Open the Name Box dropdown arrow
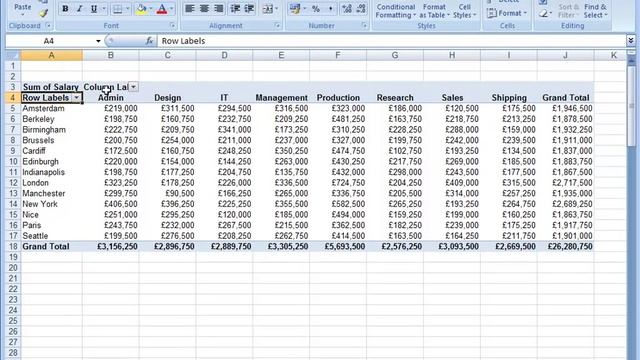Screen dimensions: 640x360 (98, 41)
